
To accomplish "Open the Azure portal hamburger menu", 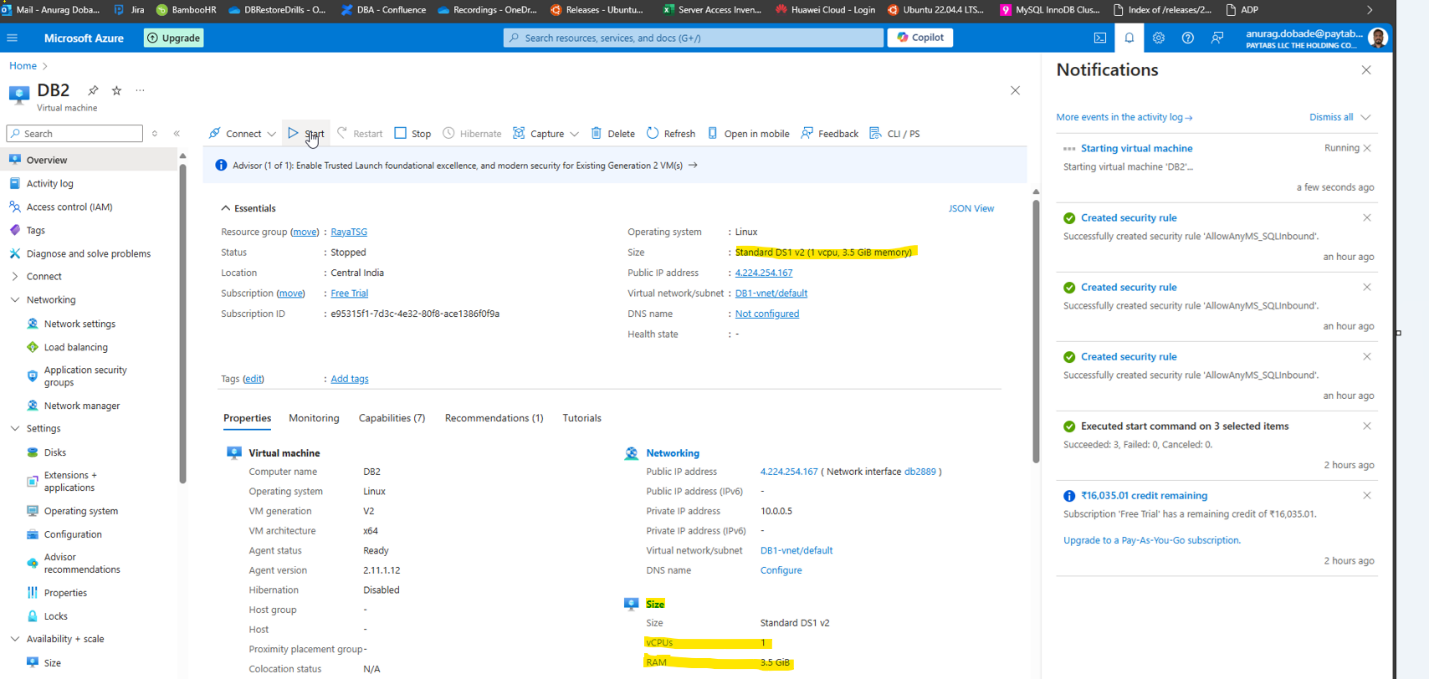I will click(12, 38).
